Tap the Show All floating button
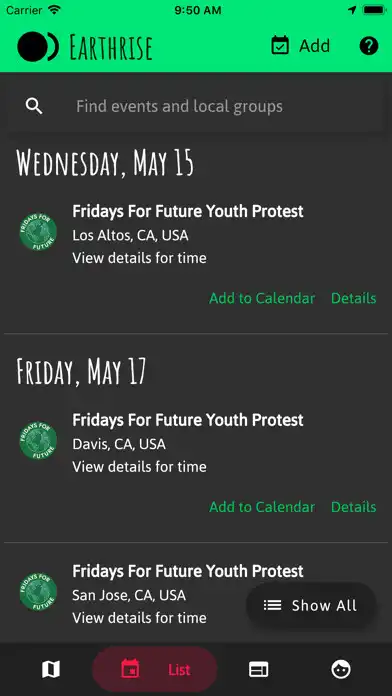Viewport: 392px width, 696px height. pos(311,605)
